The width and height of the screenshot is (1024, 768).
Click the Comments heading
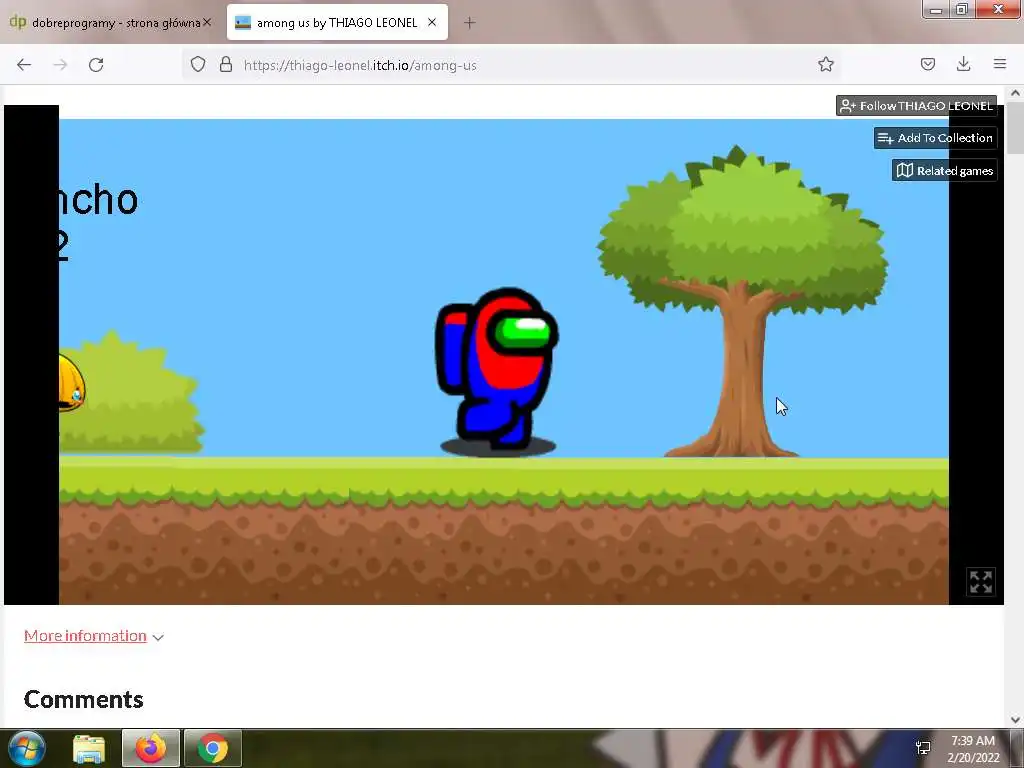pyautogui.click(x=84, y=699)
